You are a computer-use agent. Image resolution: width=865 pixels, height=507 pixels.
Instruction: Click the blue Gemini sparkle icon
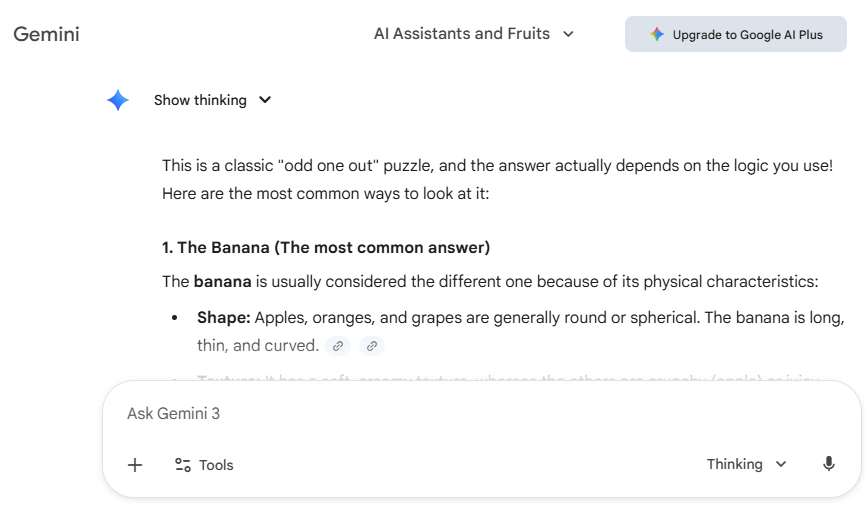click(x=118, y=100)
